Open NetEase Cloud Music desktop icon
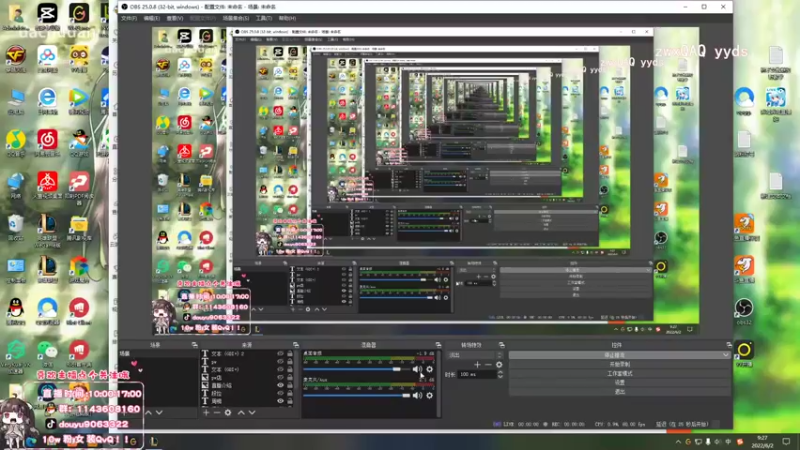The height and width of the screenshot is (450, 800). pos(47,143)
